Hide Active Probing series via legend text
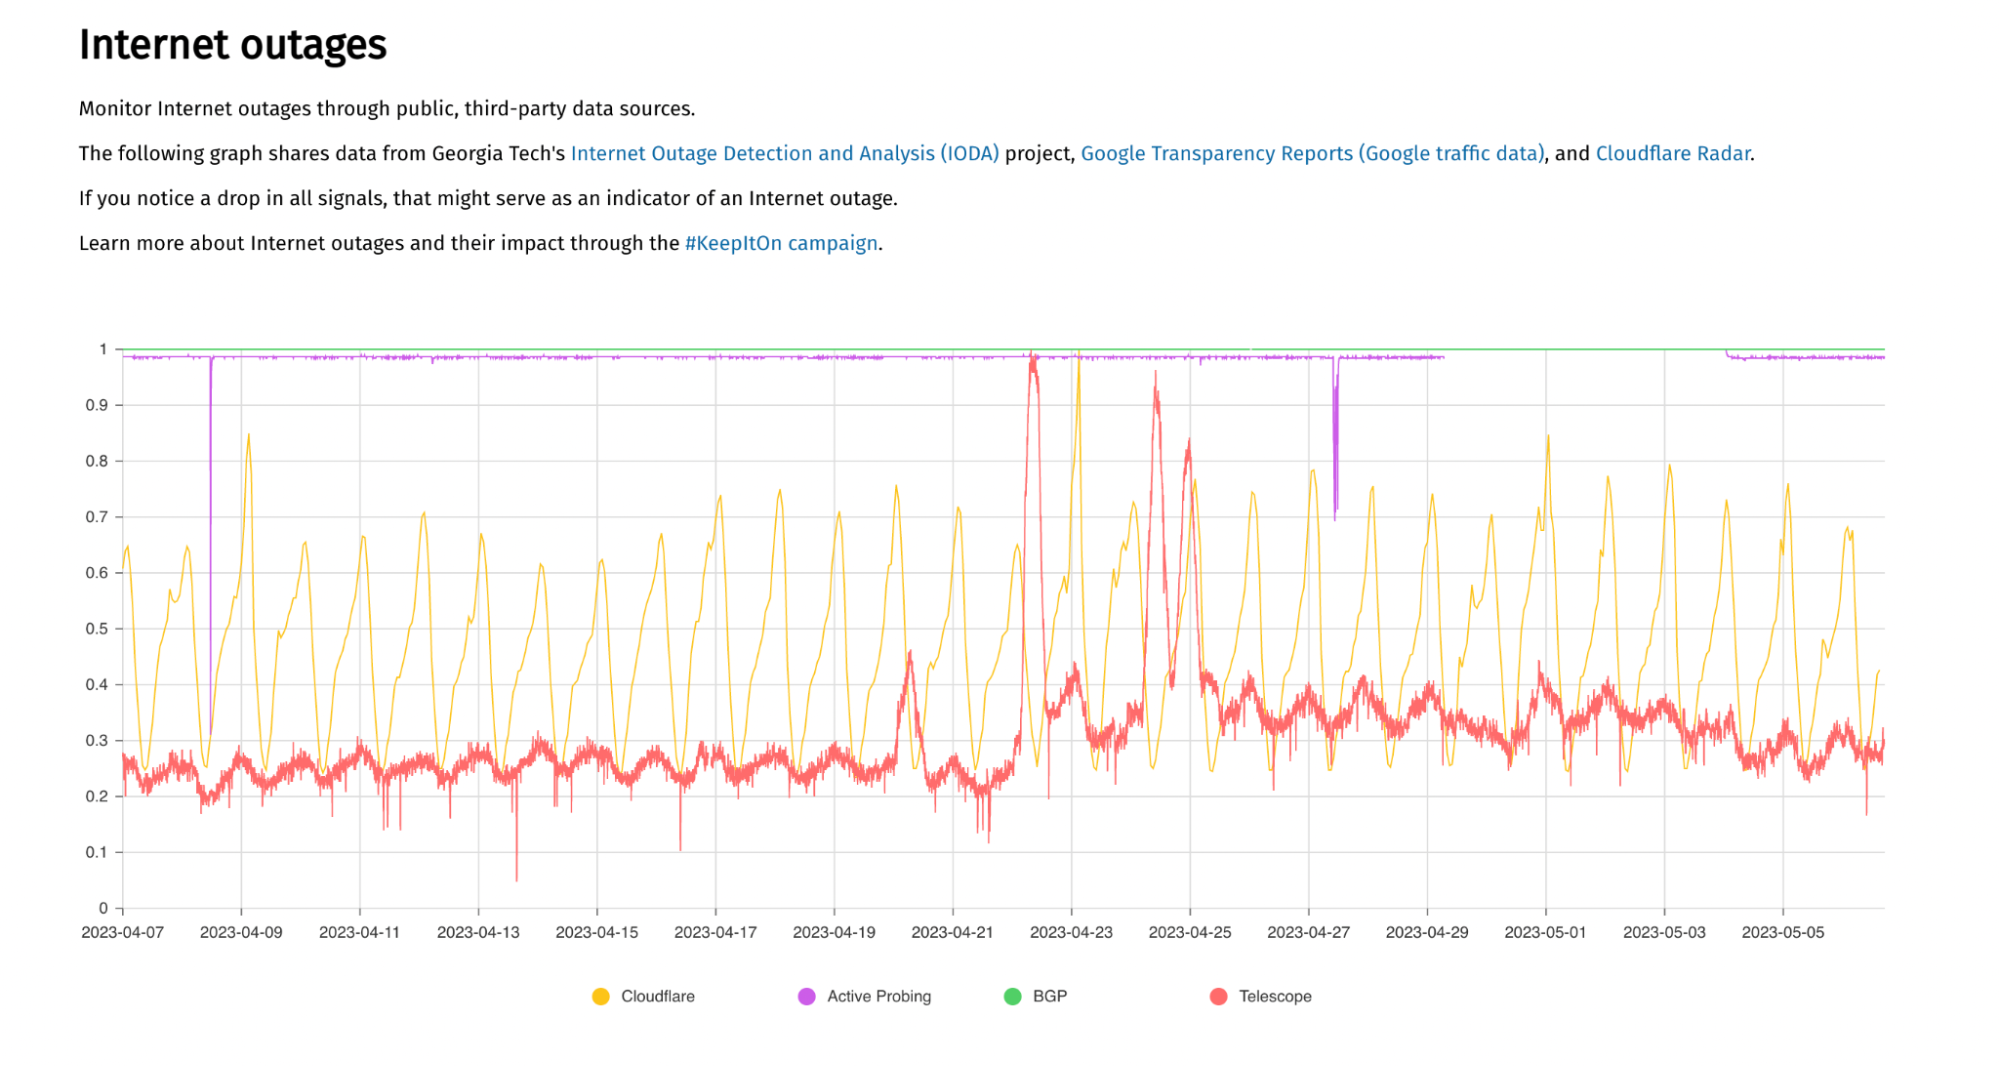The image size is (1999, 1067). tap(878, 996)
